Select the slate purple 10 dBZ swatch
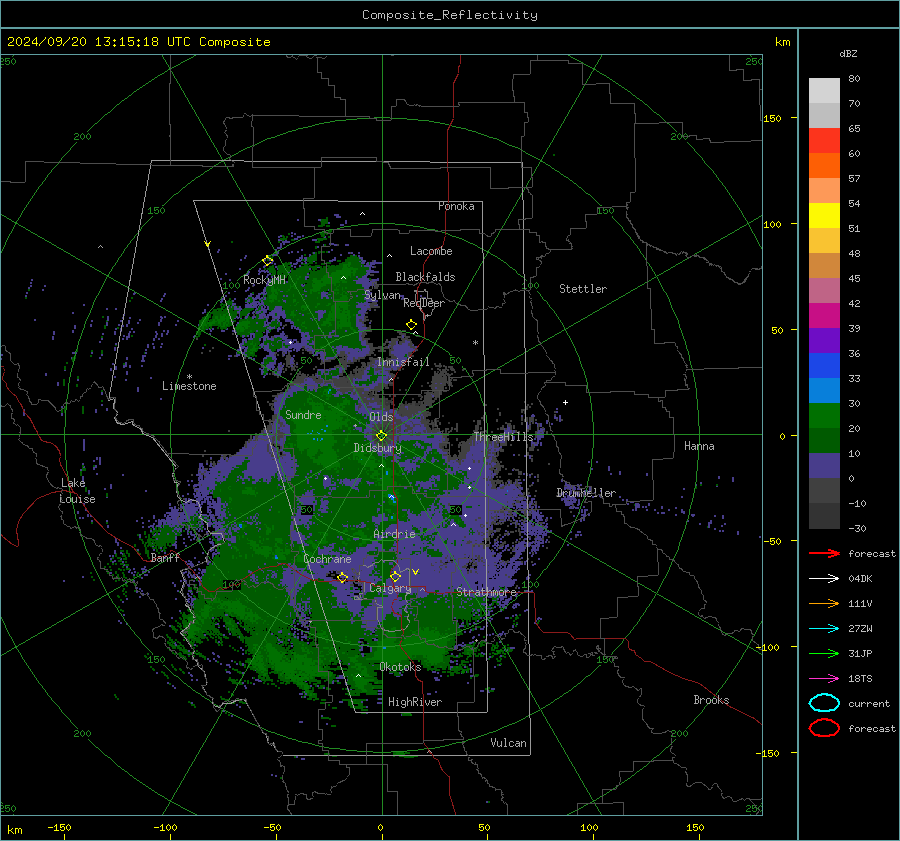 tap(824, 465)
